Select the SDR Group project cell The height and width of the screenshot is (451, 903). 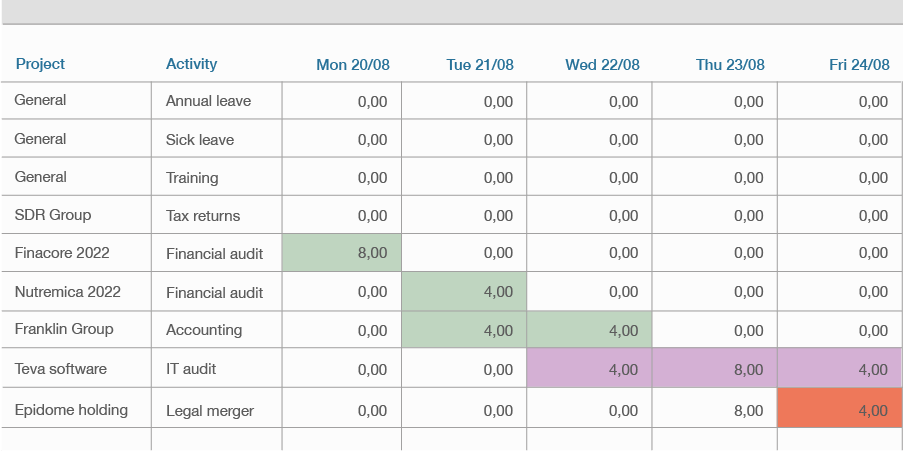click(x=76, y=215)
